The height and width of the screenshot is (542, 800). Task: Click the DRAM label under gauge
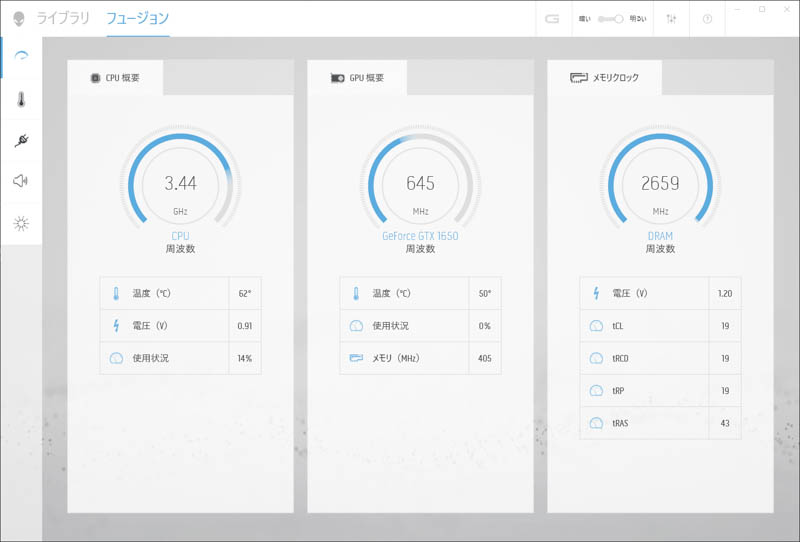click(x=660, y=236)
